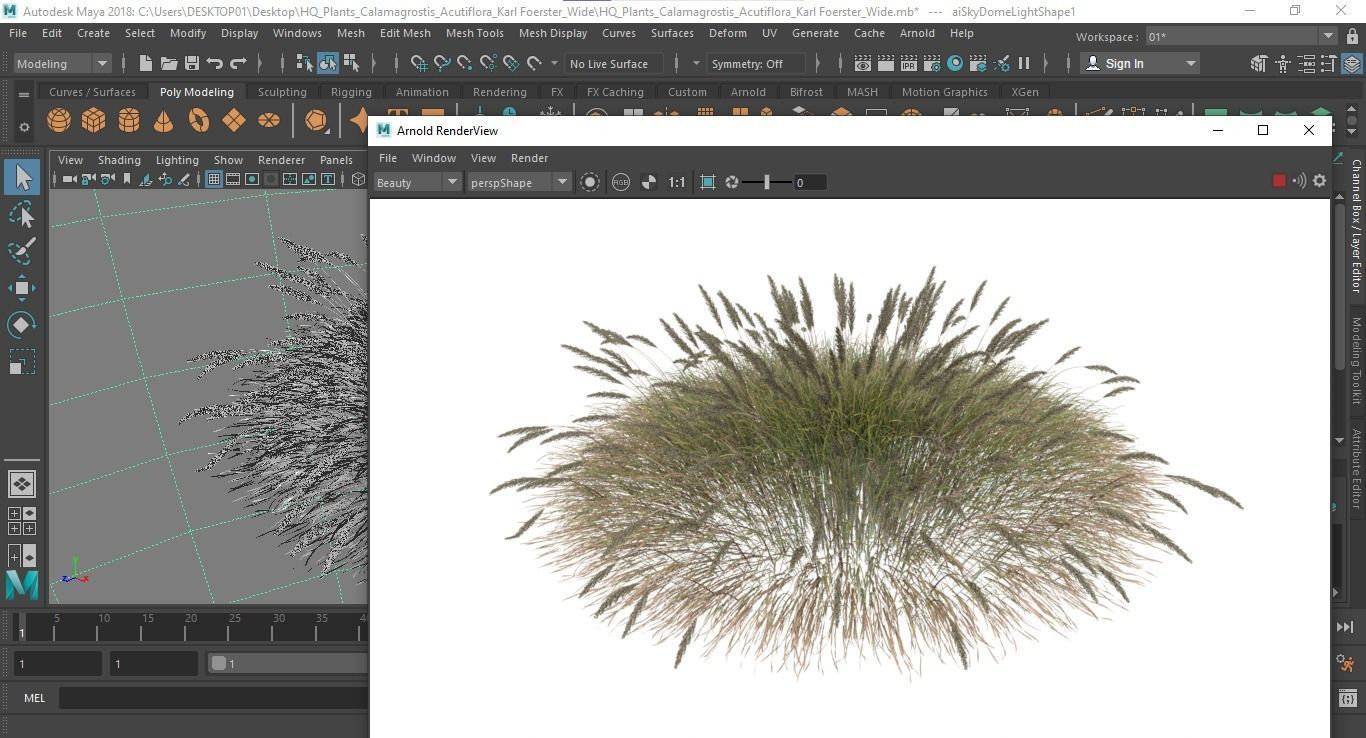Open the Mesh Tools menu

pyautogui.click(x=474, y=33)
